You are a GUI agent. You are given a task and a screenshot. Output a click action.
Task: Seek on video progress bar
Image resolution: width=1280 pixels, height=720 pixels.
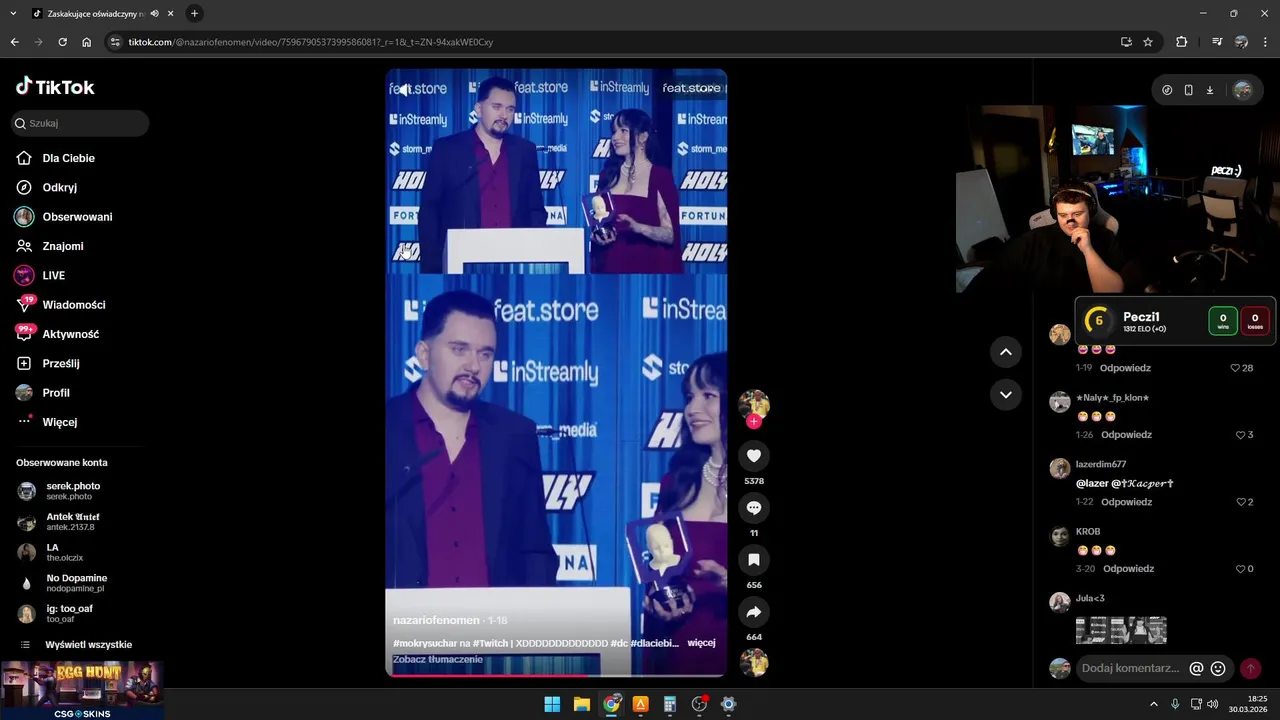coord(556,675)
